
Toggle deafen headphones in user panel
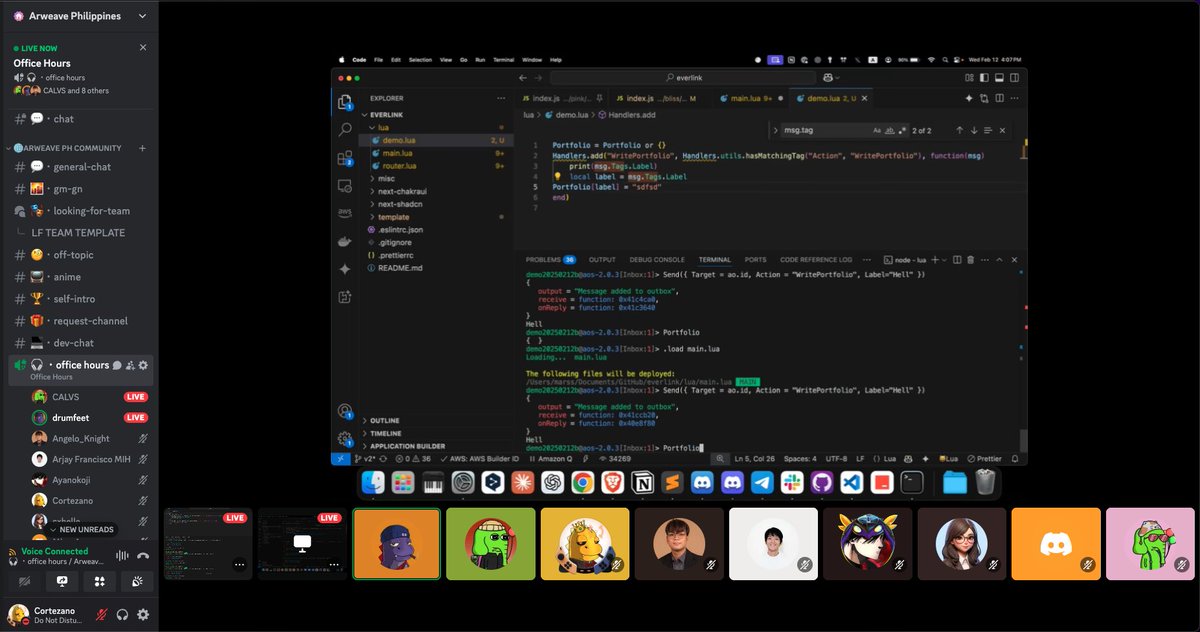point(123,614)
